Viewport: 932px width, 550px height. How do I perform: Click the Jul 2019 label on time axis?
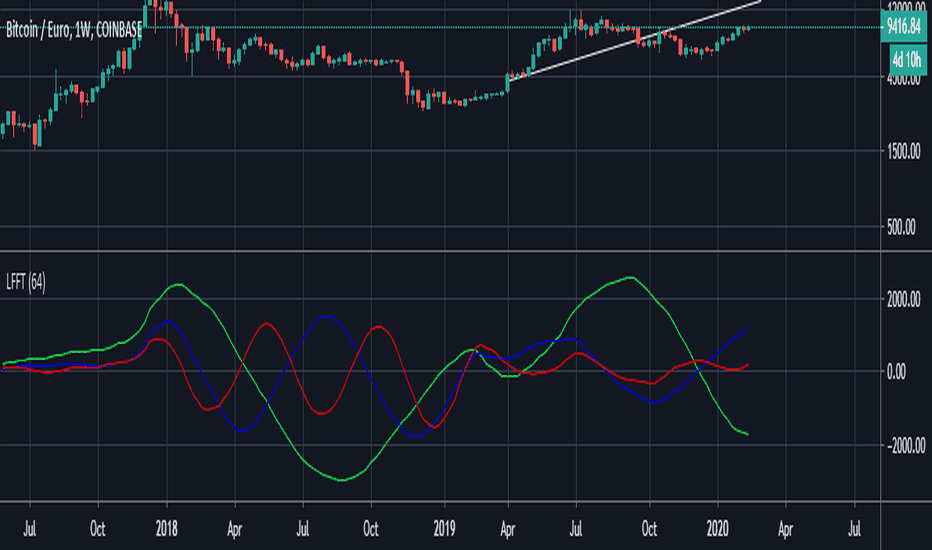[575, 528]
